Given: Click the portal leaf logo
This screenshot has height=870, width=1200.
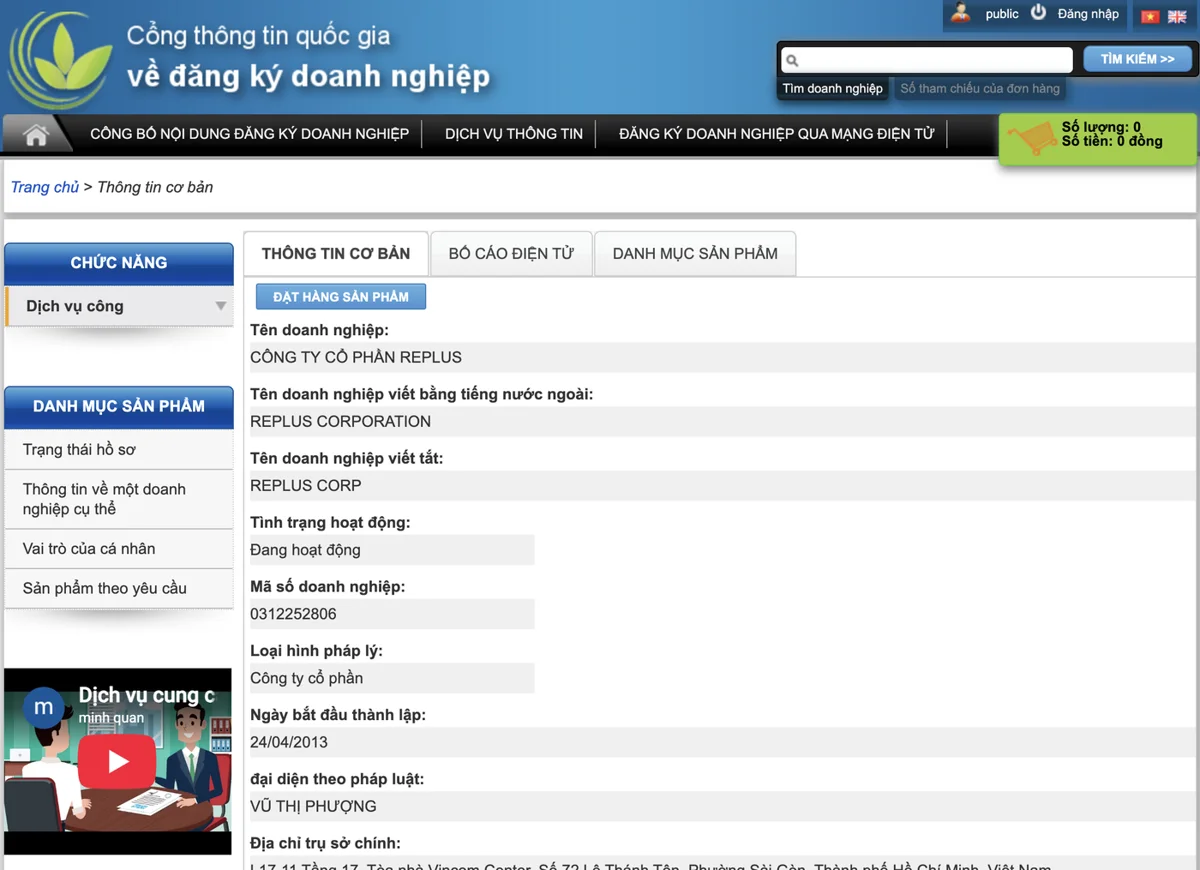Looking at the screenshot, I should pyautogui.click(x=59, y=60).
